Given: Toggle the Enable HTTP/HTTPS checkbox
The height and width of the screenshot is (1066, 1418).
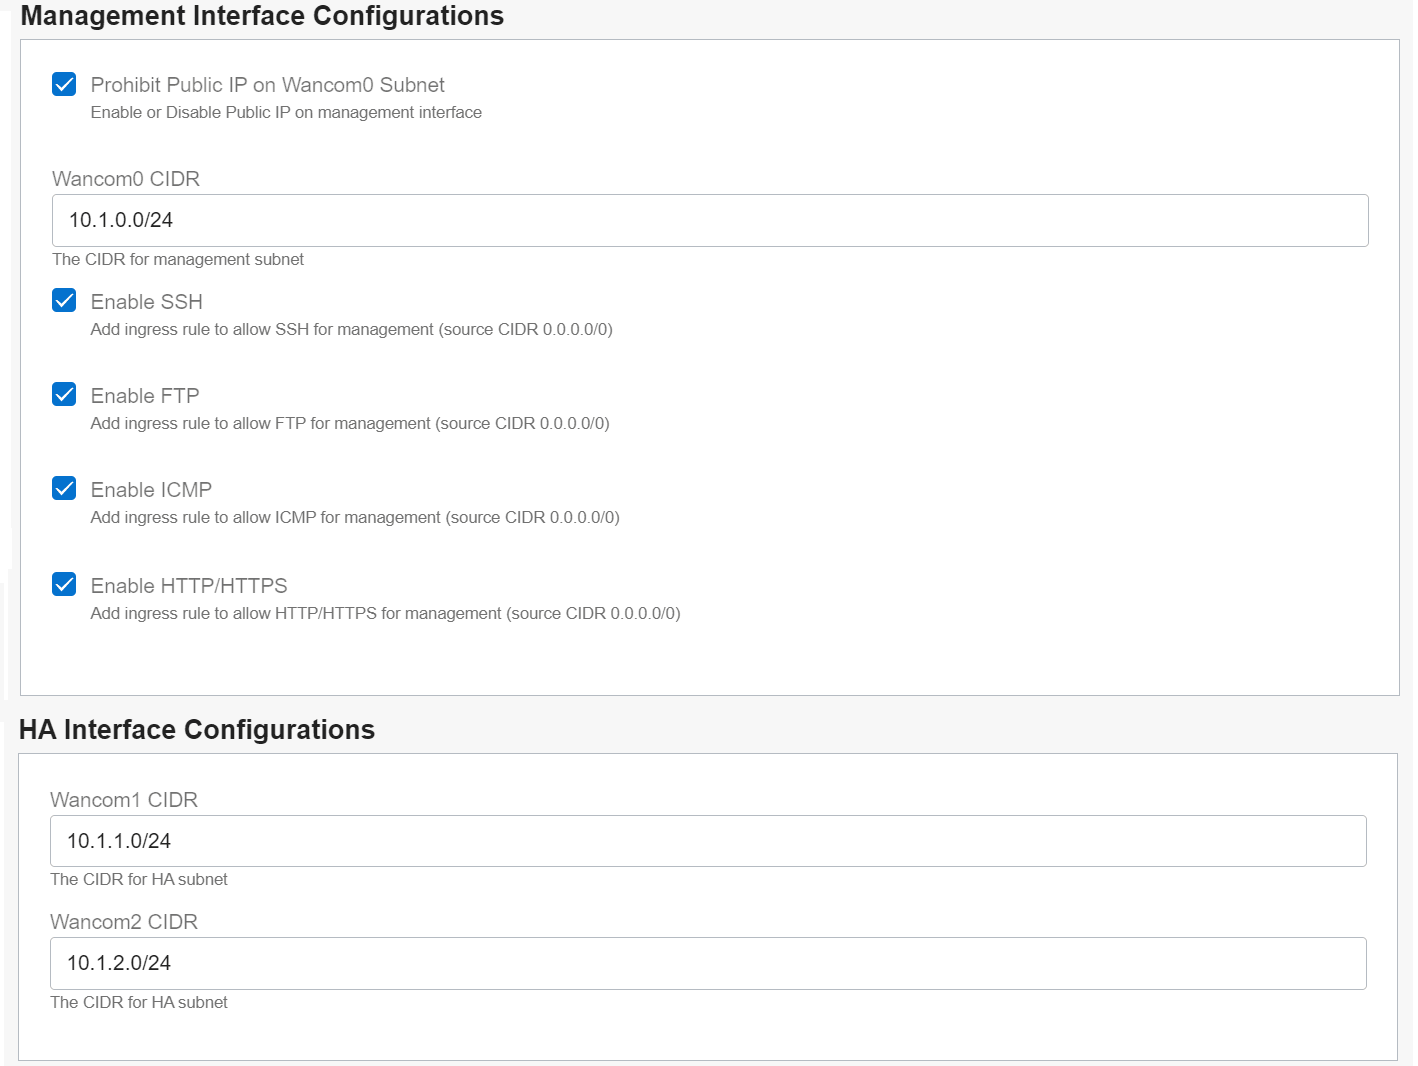Looking at the screenshot, I should coord(63,584).
